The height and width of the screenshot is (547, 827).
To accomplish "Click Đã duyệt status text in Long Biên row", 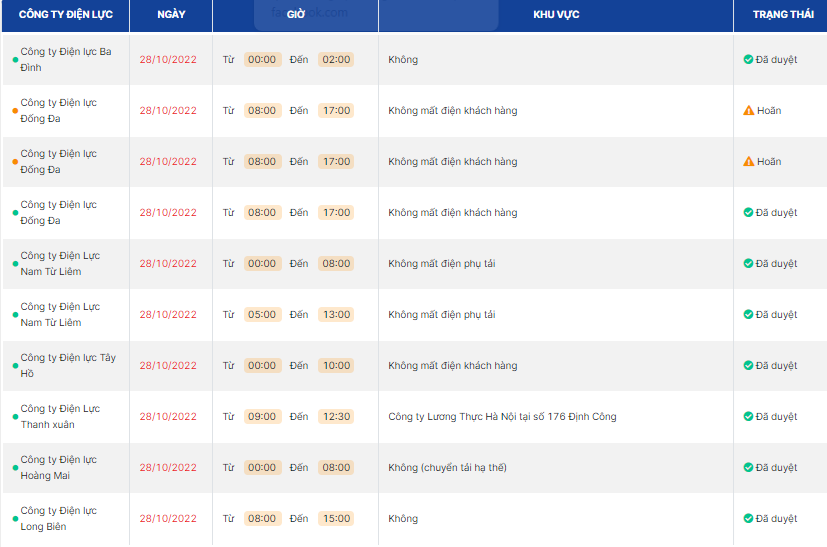I will pyautogui.click(x=776, y=518).
